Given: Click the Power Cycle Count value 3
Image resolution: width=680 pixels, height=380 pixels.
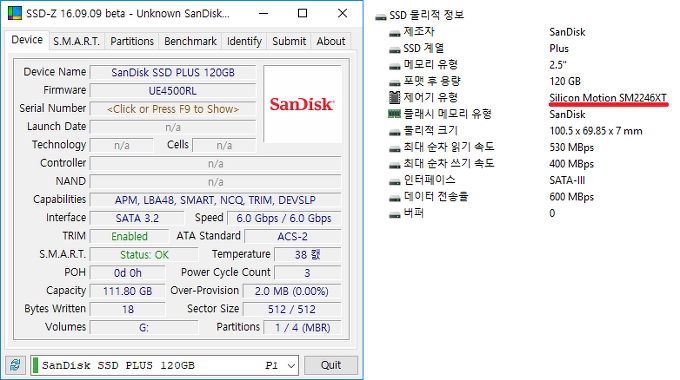Looking at the screenshot, I should (x=307, y=273).
